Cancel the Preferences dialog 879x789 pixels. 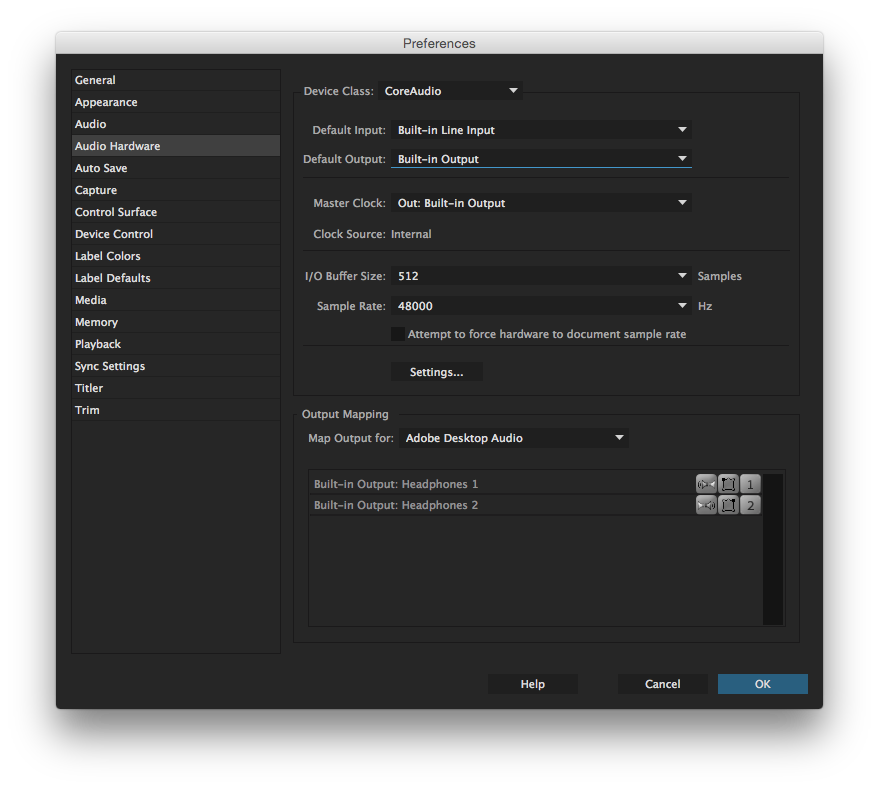[x=663, y=684]
